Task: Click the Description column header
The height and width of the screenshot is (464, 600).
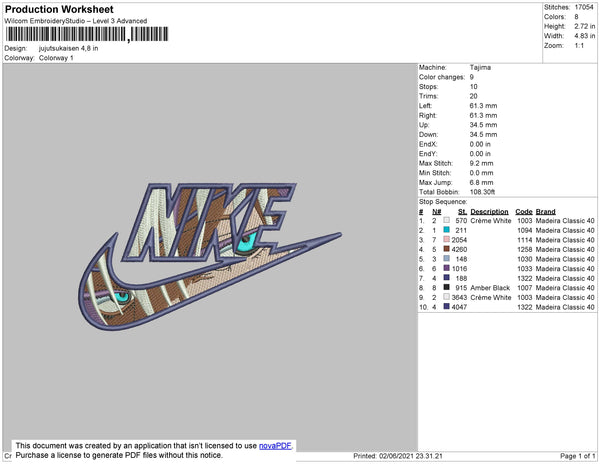Action: (489, 212)
